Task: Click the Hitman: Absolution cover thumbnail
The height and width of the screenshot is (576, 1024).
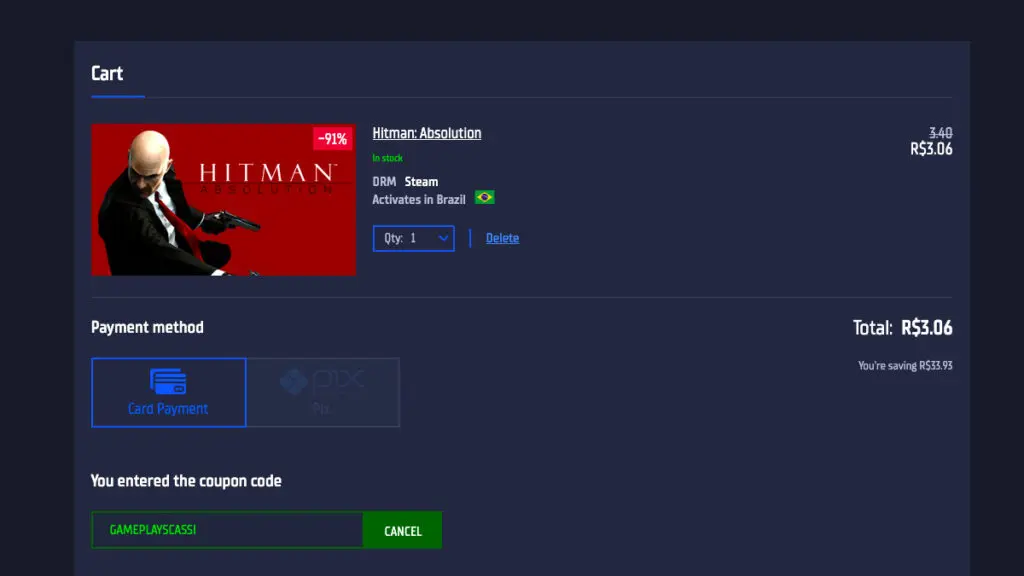Action: pyautogui.click(x=223, y=200)
